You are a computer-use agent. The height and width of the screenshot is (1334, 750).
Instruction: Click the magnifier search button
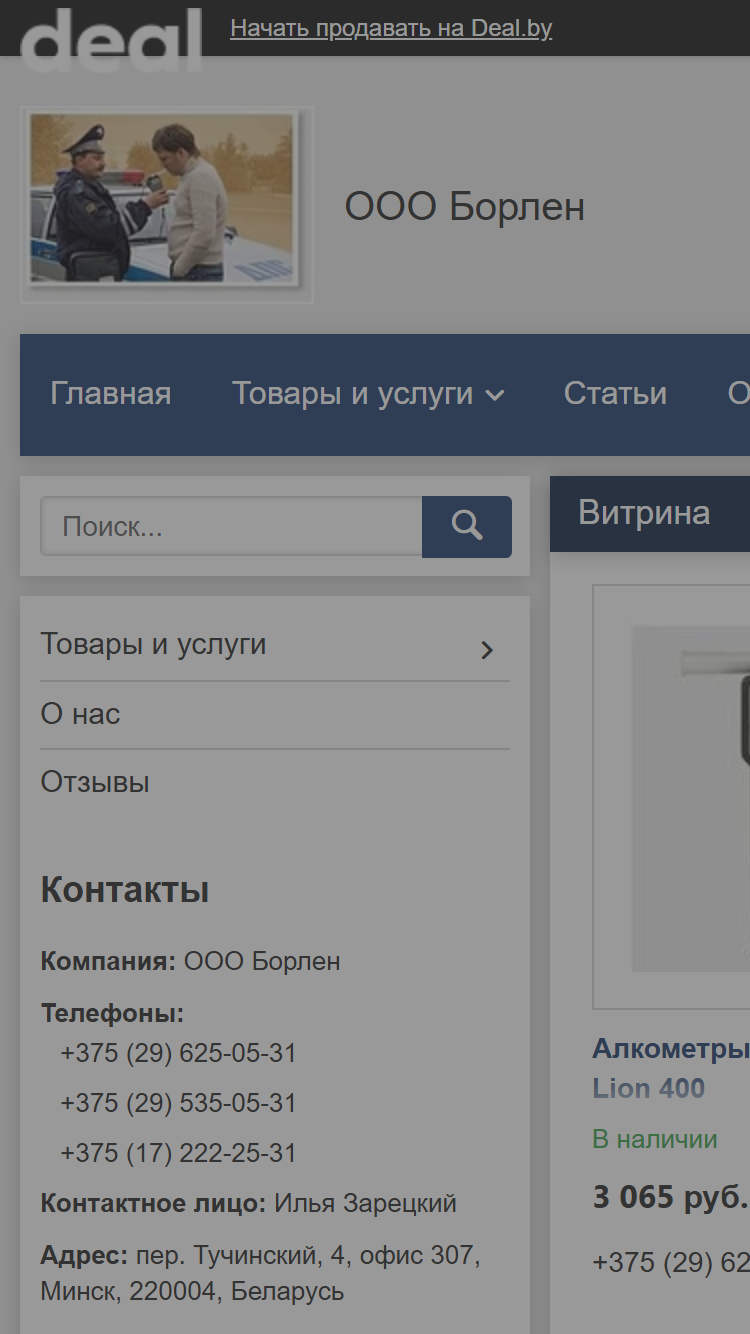point(467,527)
